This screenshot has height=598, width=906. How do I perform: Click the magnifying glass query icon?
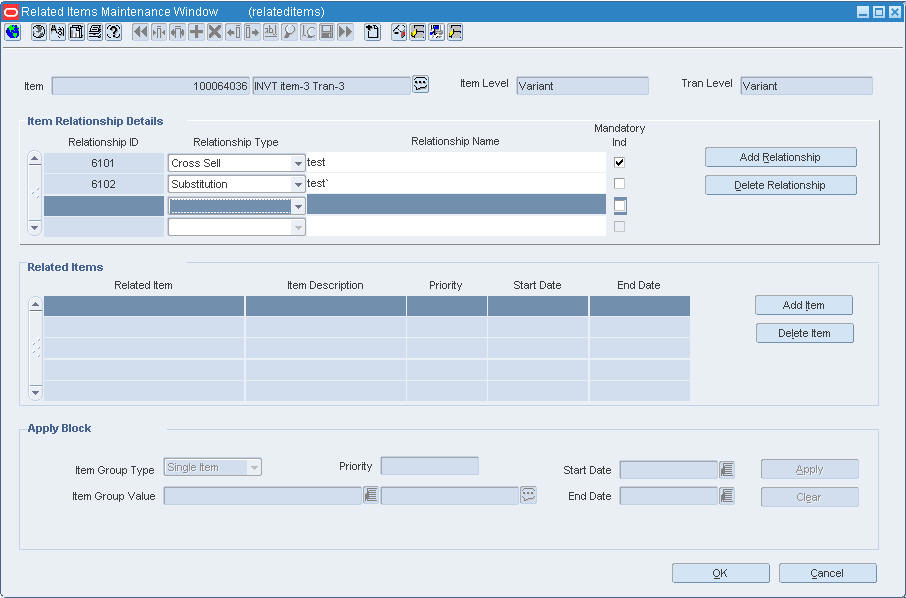[289, 32]
